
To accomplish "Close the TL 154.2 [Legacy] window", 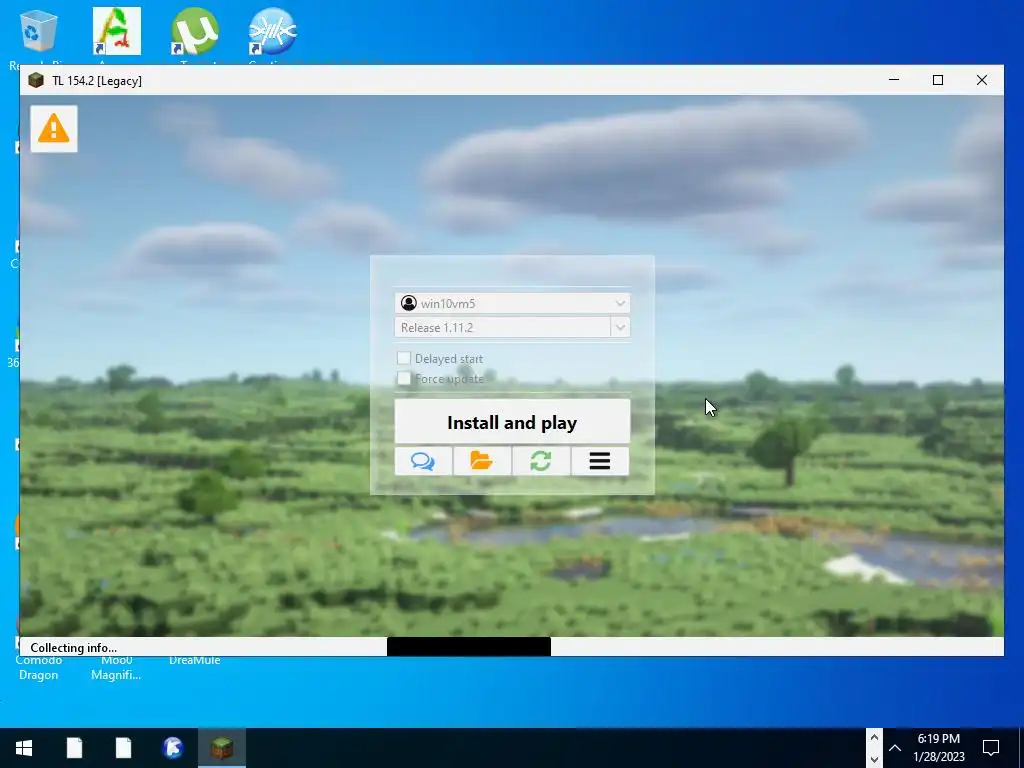I will tap(982, 80).
